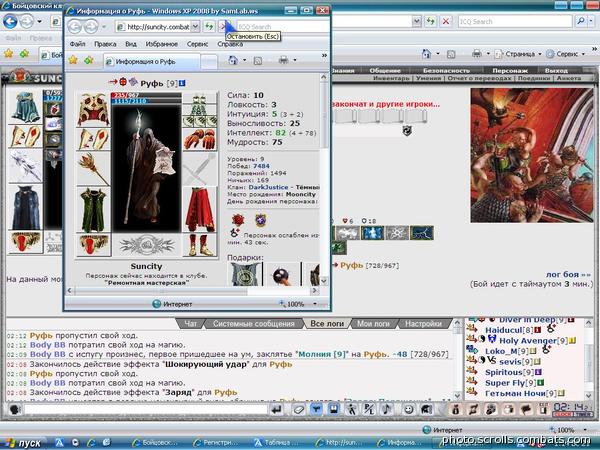Click the printer icon in the Руфь info window

[x=284, y=60]
